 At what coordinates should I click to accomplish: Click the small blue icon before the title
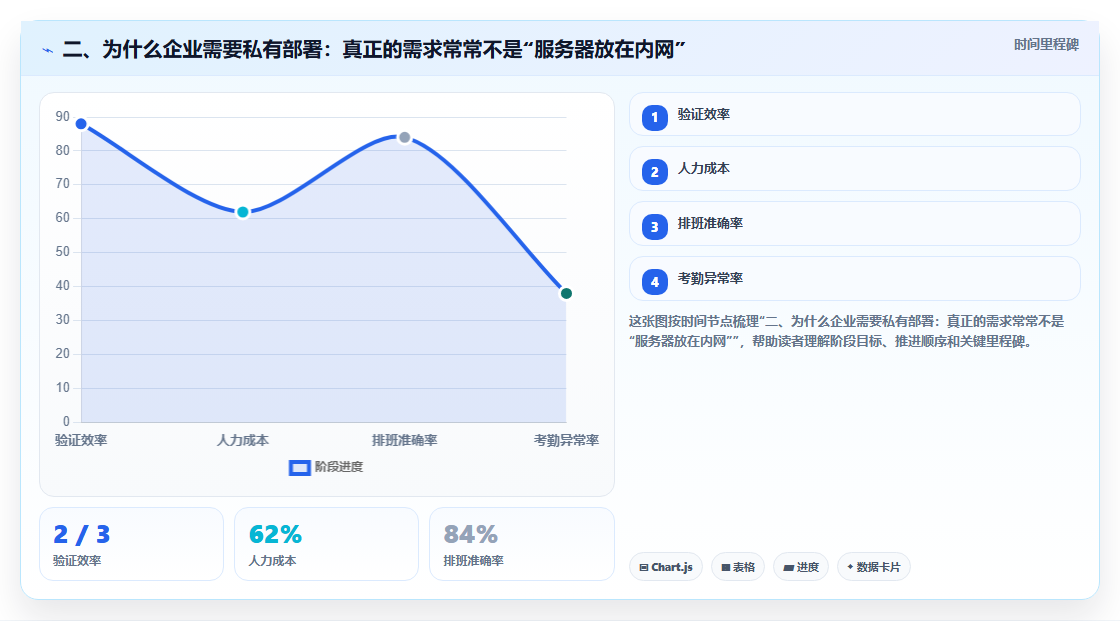tap(47, 50)
